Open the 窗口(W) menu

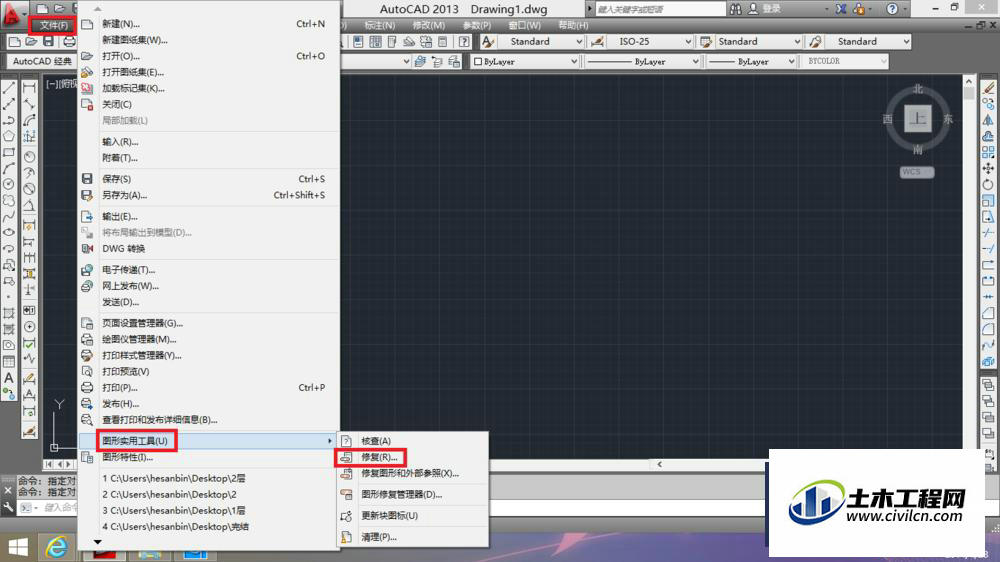coord(525,25)
